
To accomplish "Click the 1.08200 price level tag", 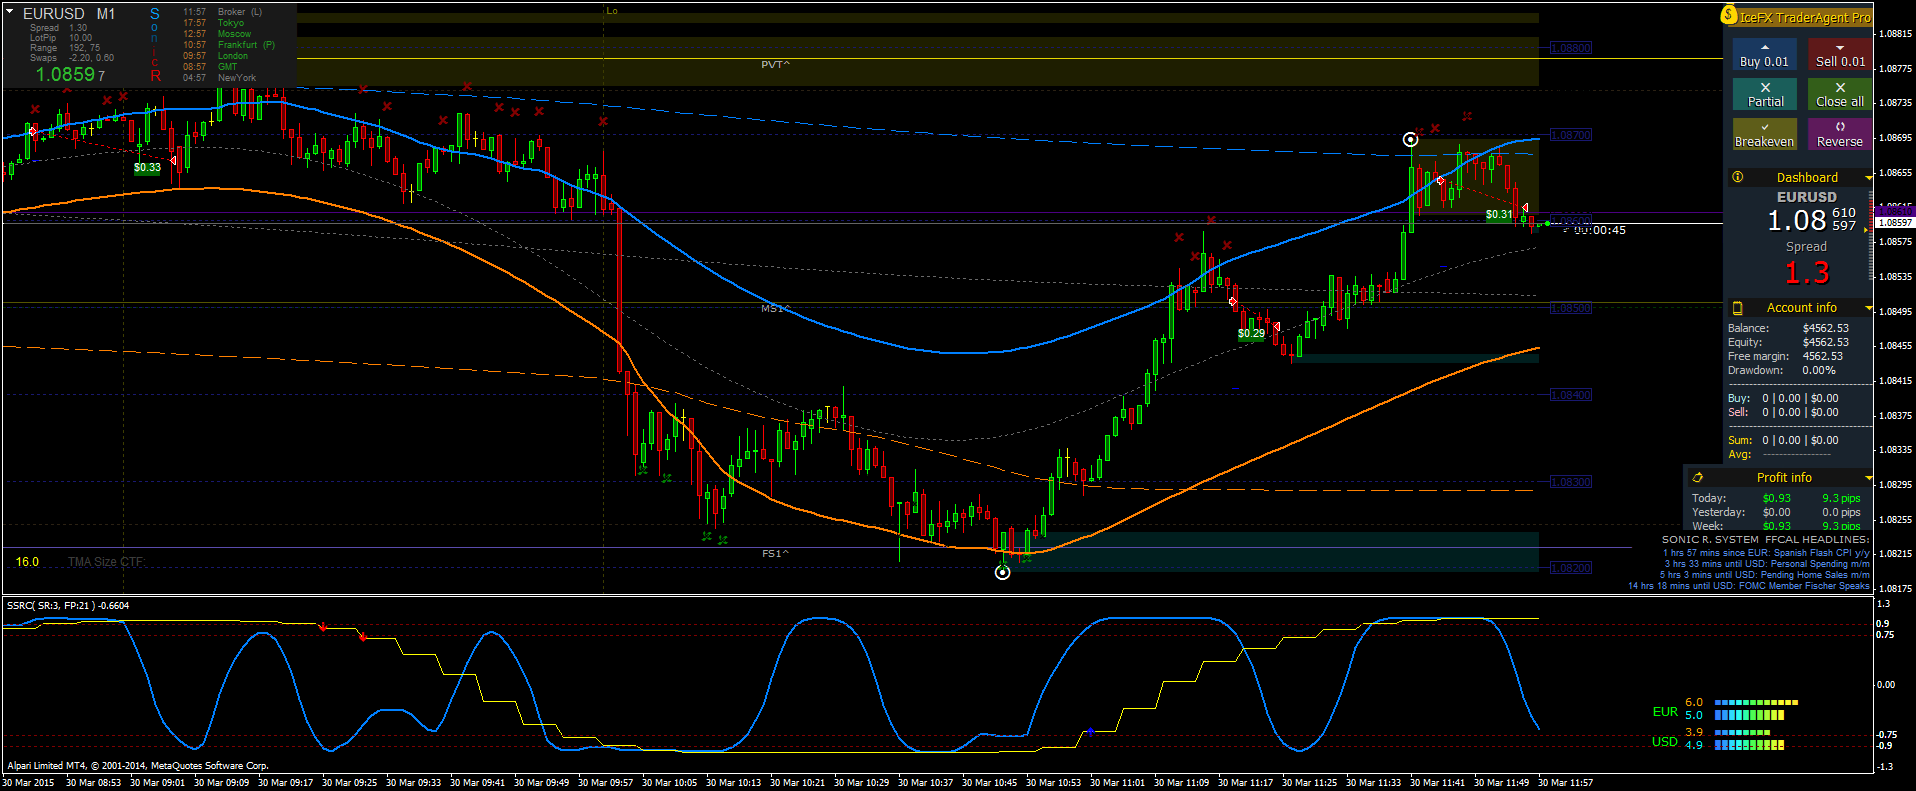I will [x=1571, y=568].
